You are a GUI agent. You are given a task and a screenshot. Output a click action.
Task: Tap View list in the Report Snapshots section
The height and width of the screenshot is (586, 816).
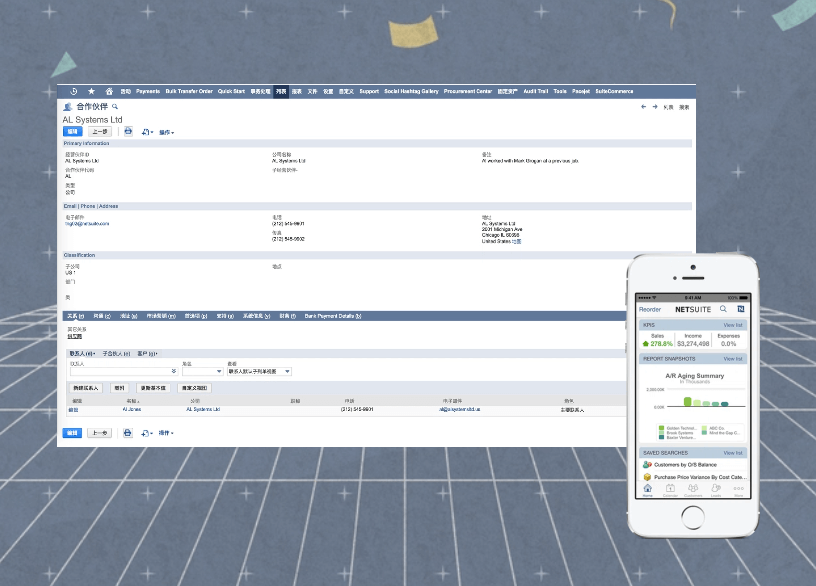[733, 359]
